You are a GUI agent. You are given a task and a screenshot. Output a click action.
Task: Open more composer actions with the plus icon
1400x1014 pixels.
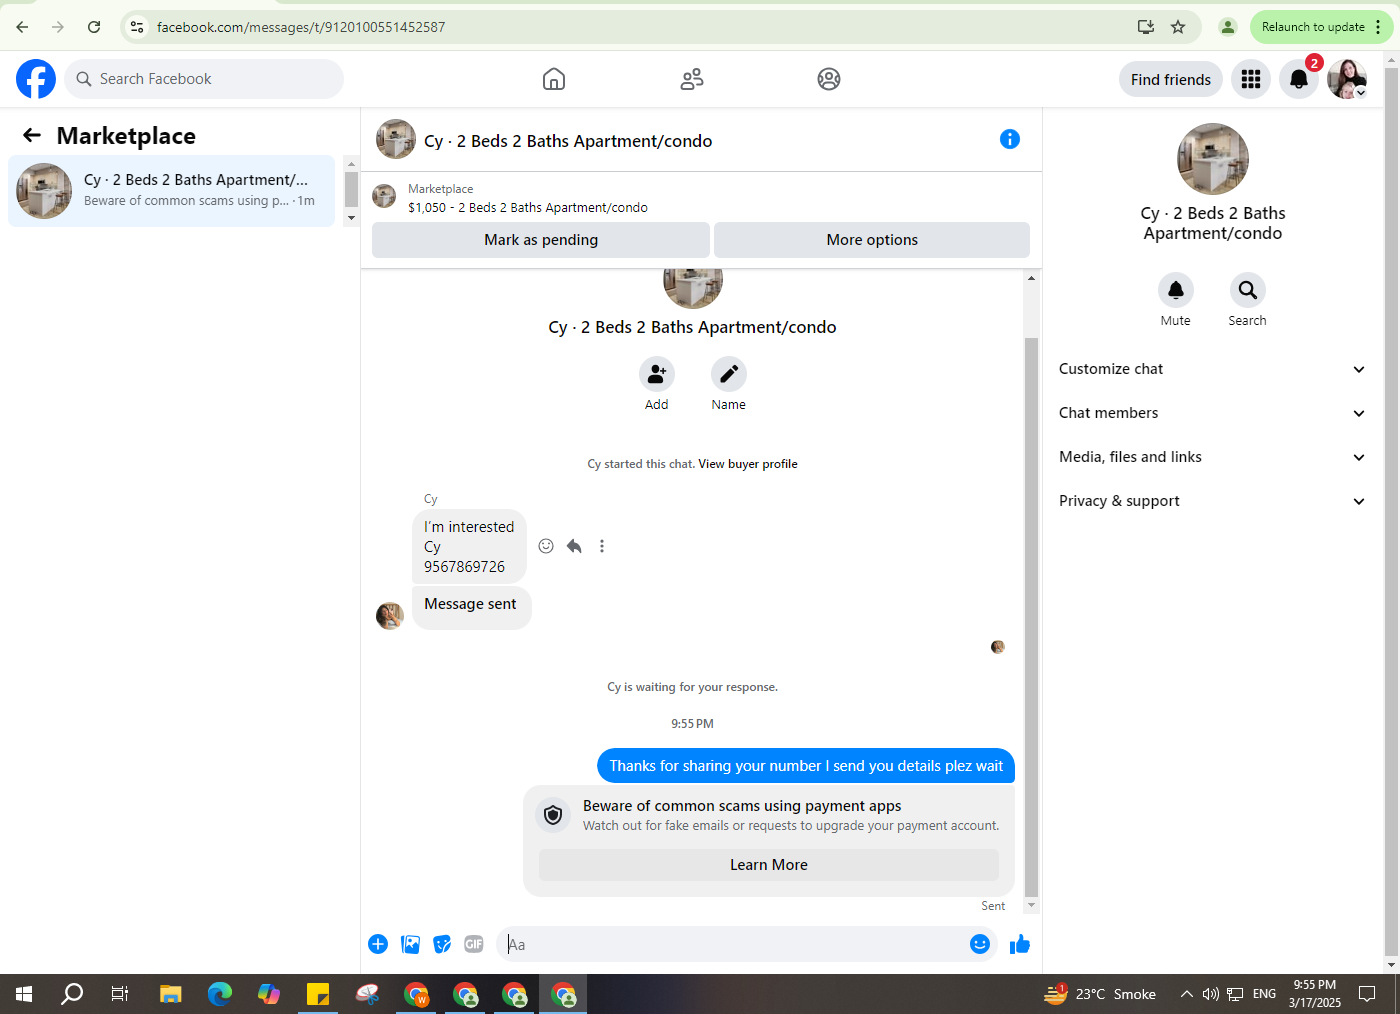coord(378,944)
